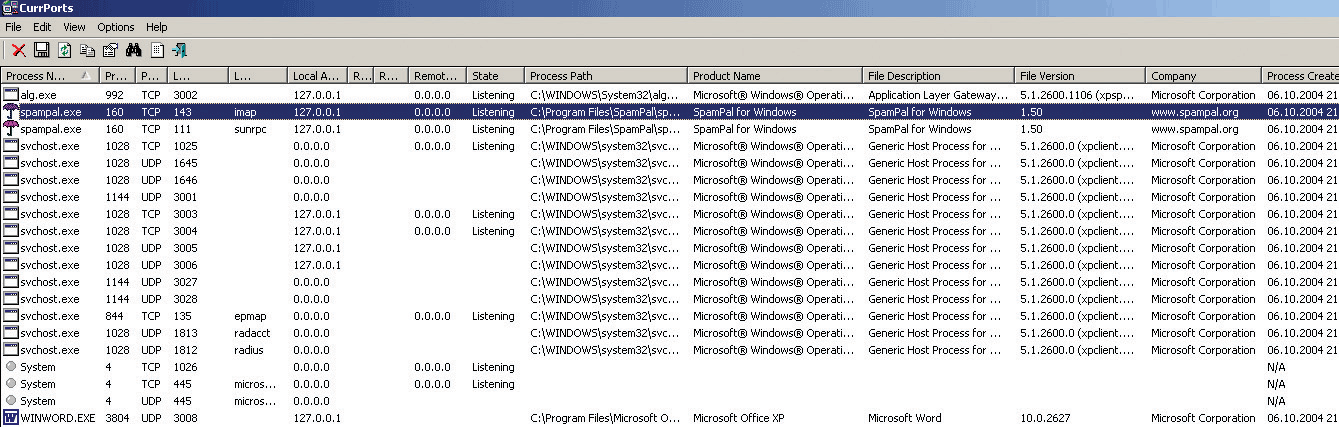Sort by the State column header

(495, 75)
